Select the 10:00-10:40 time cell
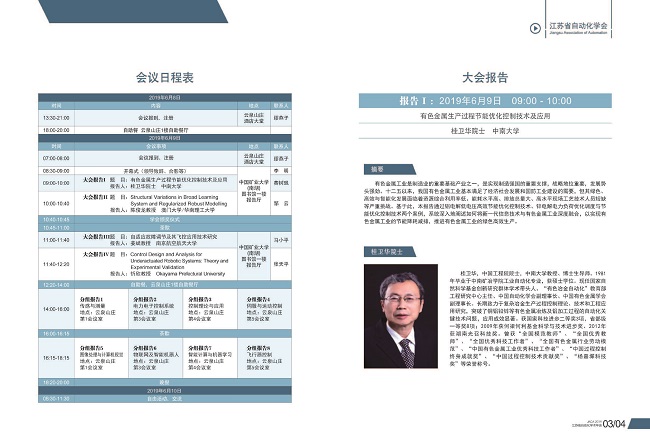Screen dimensions: 650x444 click(56, 204)
